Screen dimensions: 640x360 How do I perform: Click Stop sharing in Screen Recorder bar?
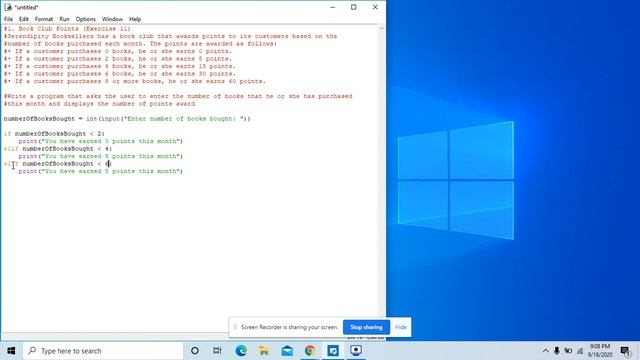(x=366, y=327)
